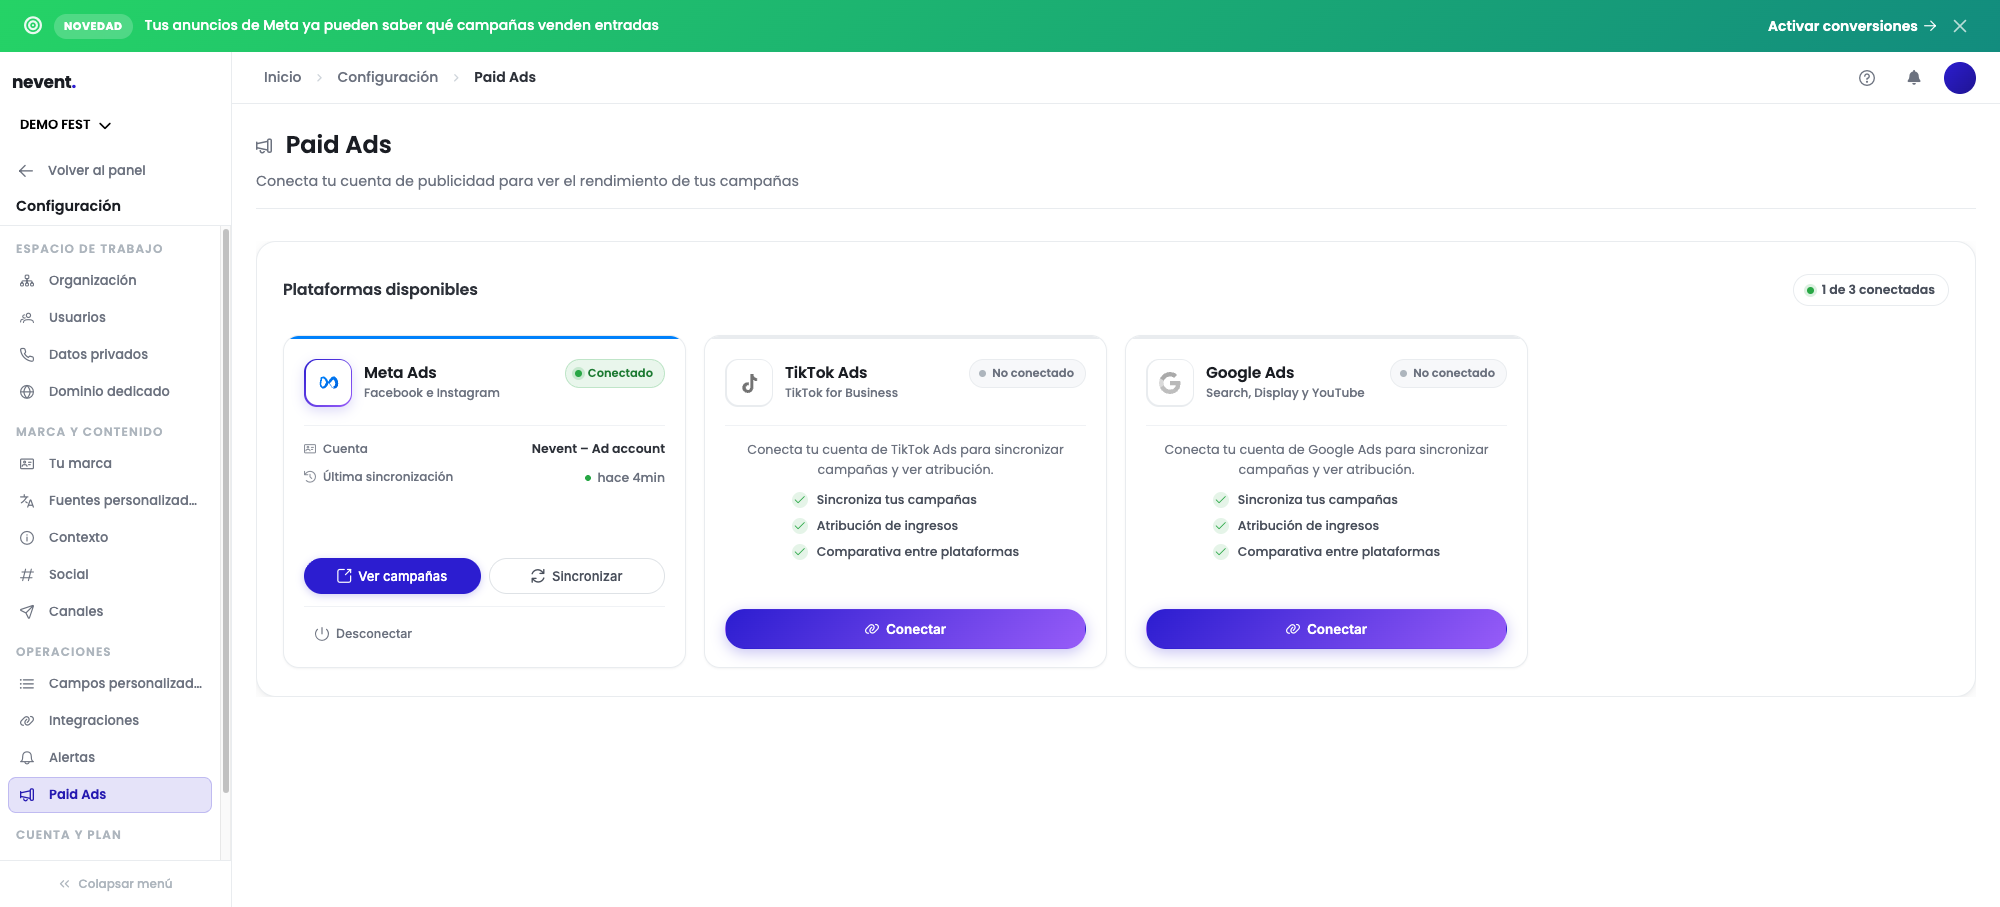This screenshot has height=907, width=2000.
Task: Click the nevent logo
Action: pos(44,82)
